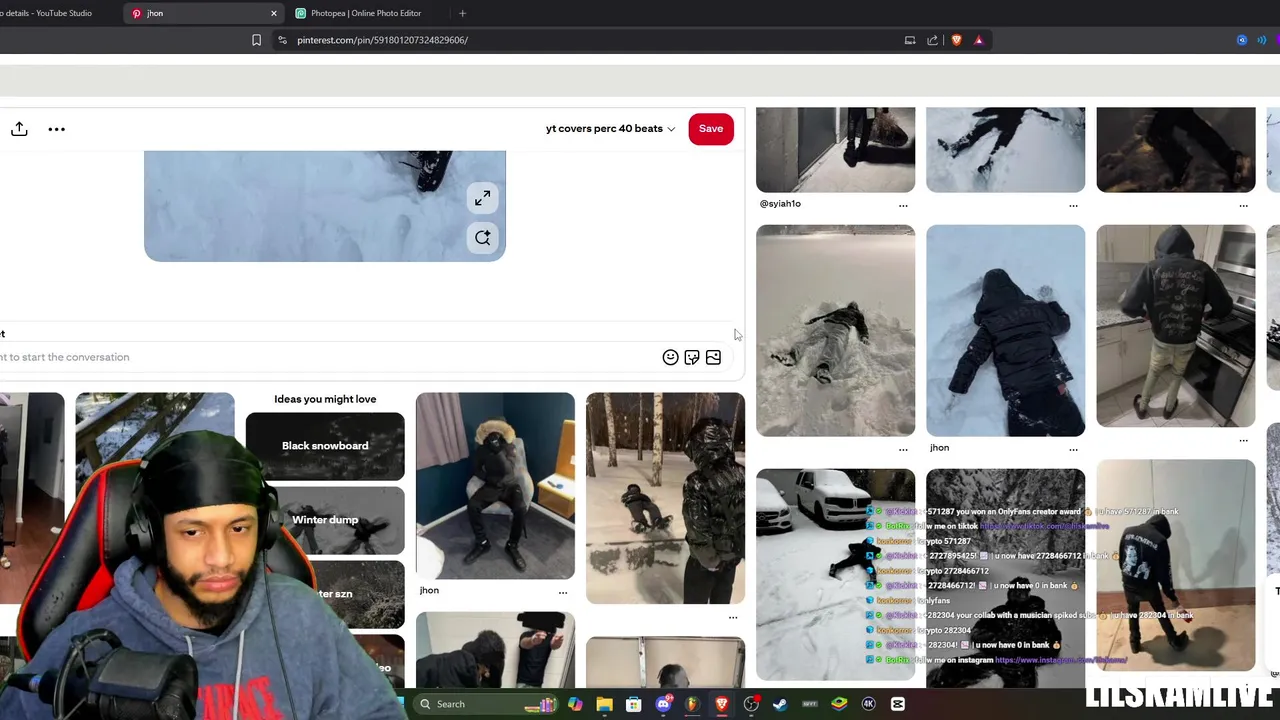Viewport: 1280px width, 720px height.
Task: Click the pin share upload icon
Action: point(19,129)
